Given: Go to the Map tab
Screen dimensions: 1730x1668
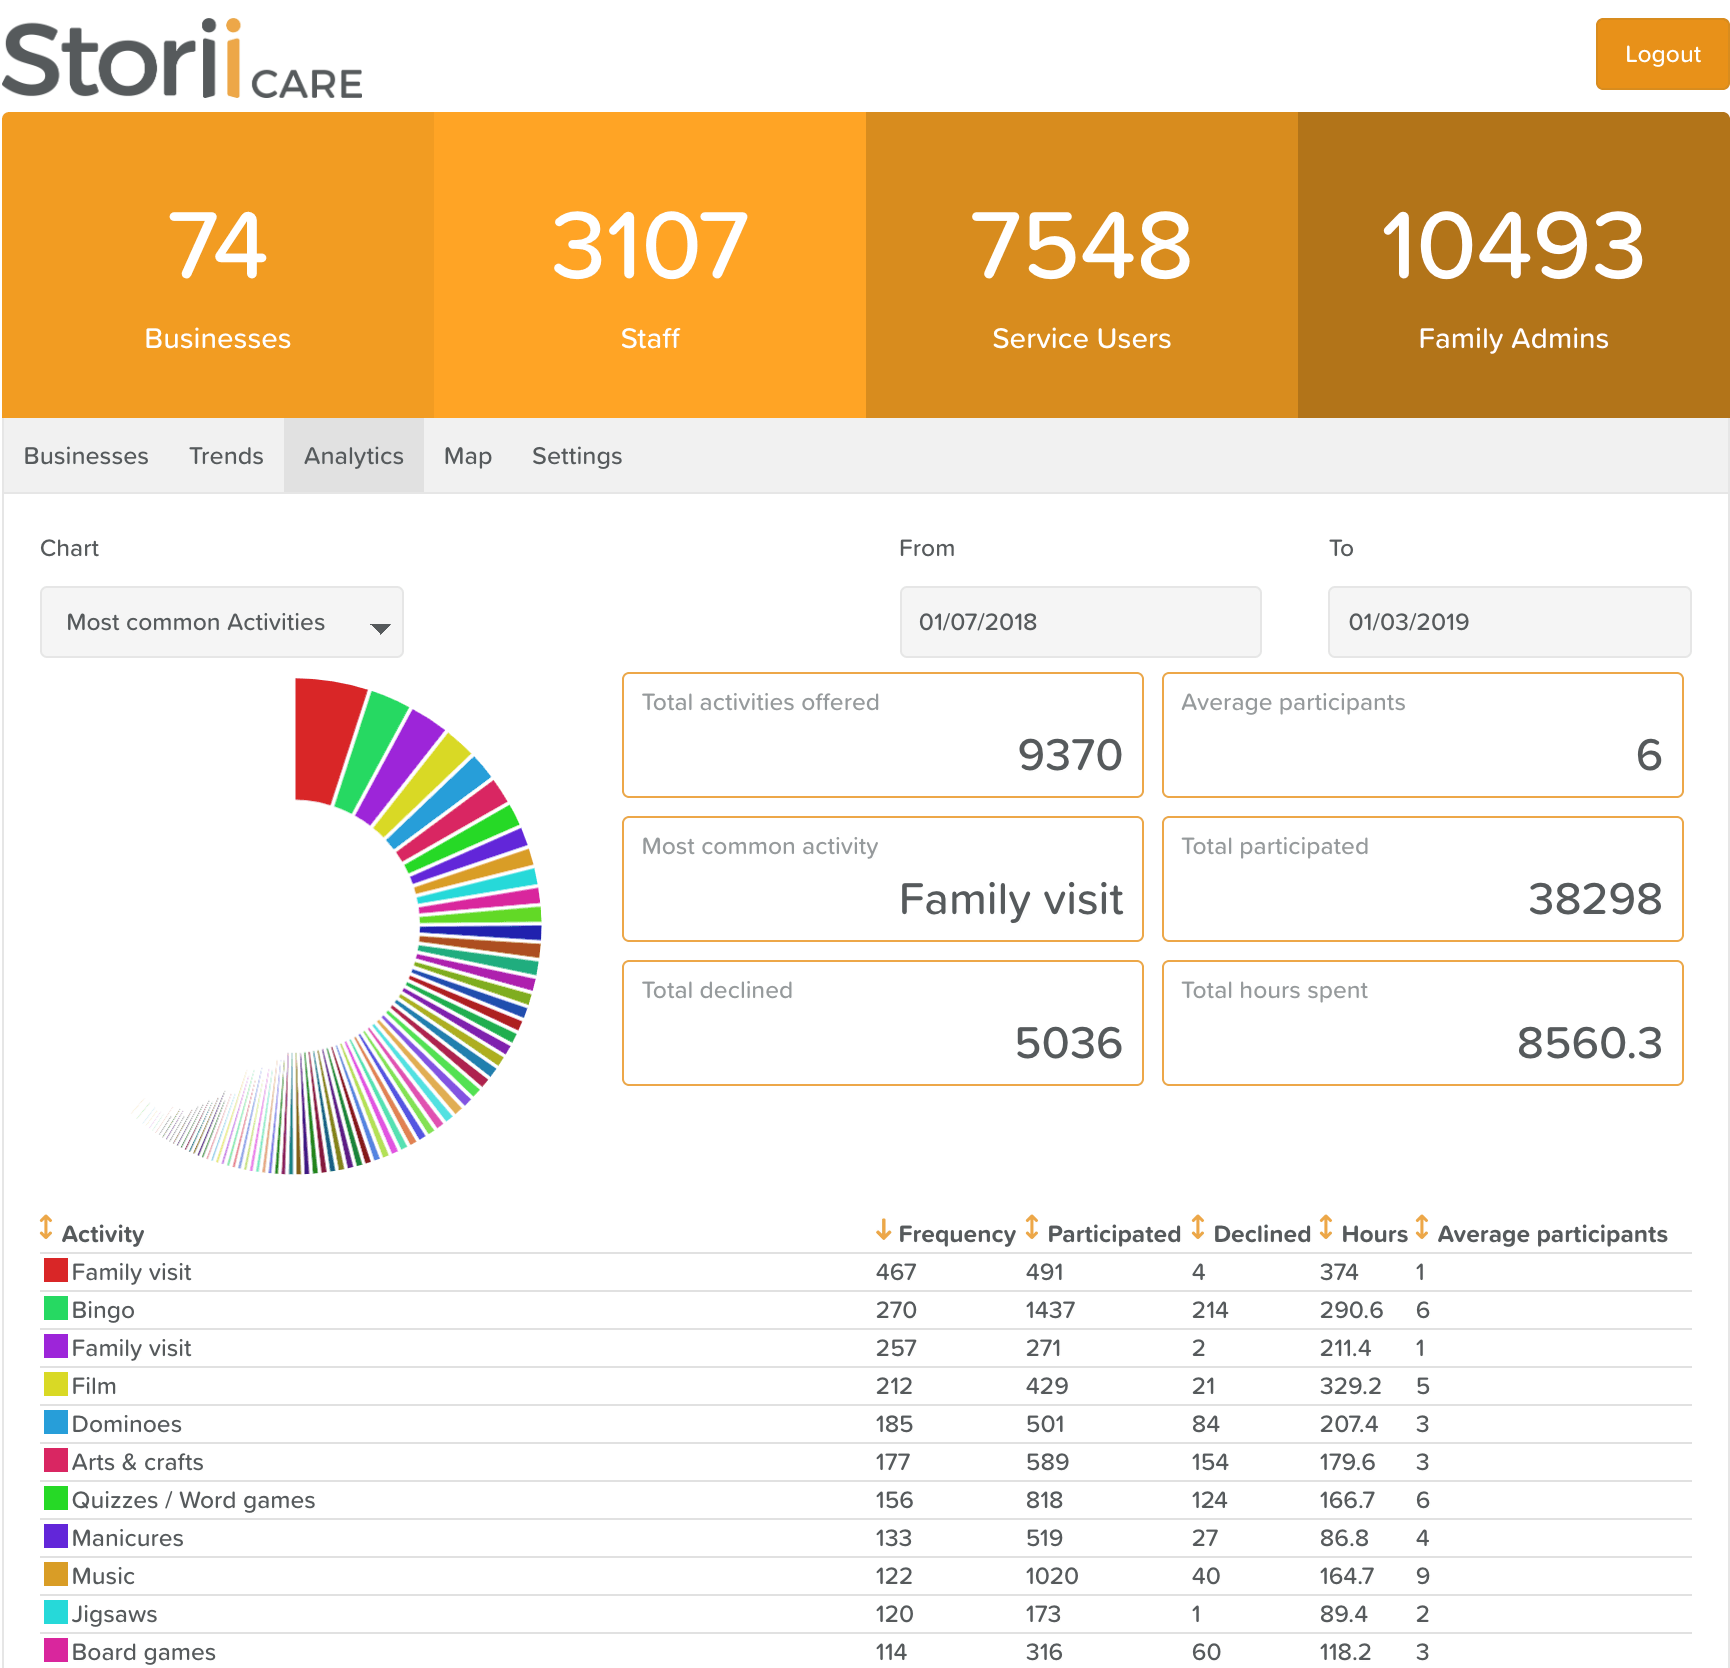Looking at the screenshot, I should click(468, 456).
